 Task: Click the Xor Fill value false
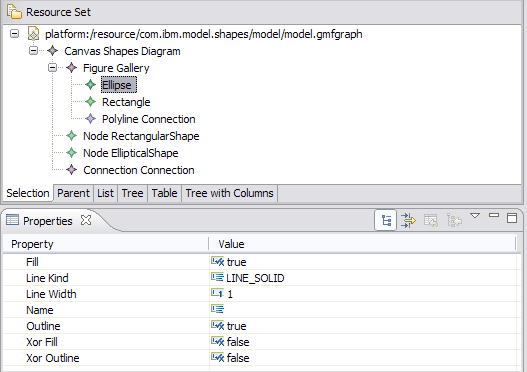(238, 342)
